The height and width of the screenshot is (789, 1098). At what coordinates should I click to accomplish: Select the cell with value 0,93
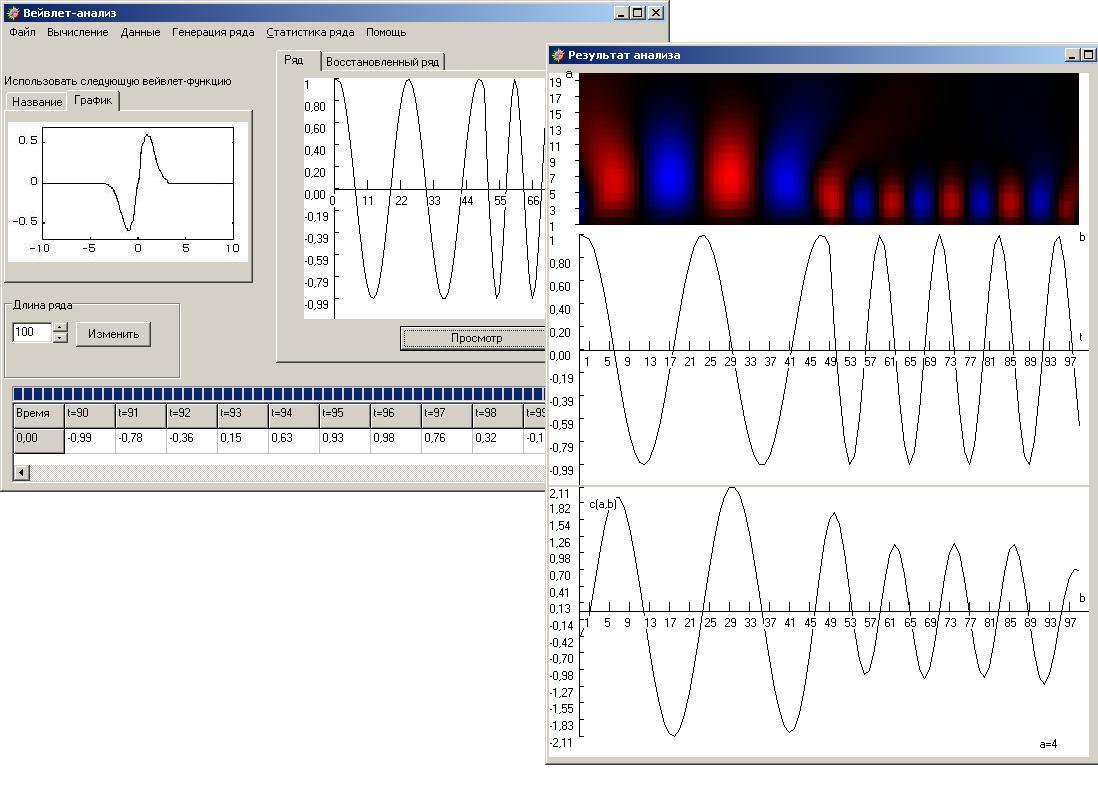point(345,440)
